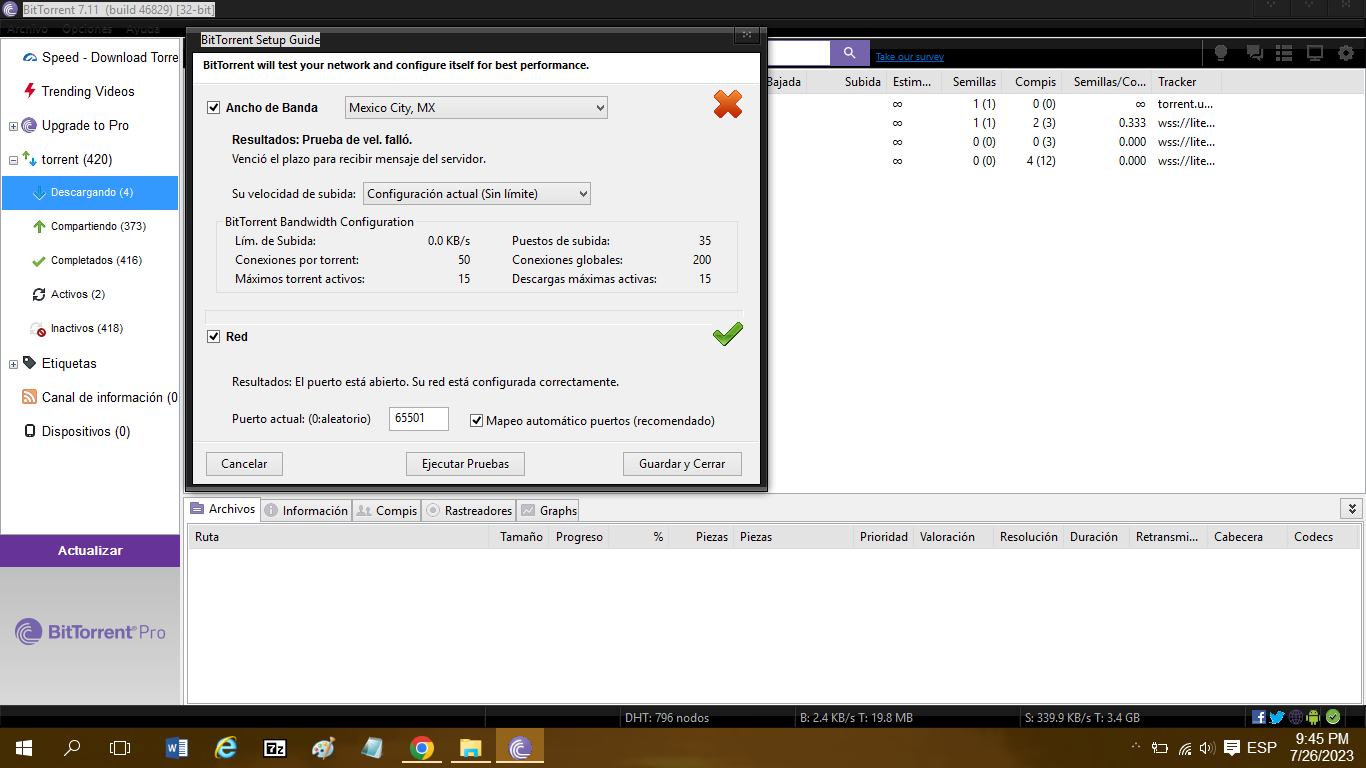
Task: Click the Android robot icon in status bar
Action: point(1313,717)
